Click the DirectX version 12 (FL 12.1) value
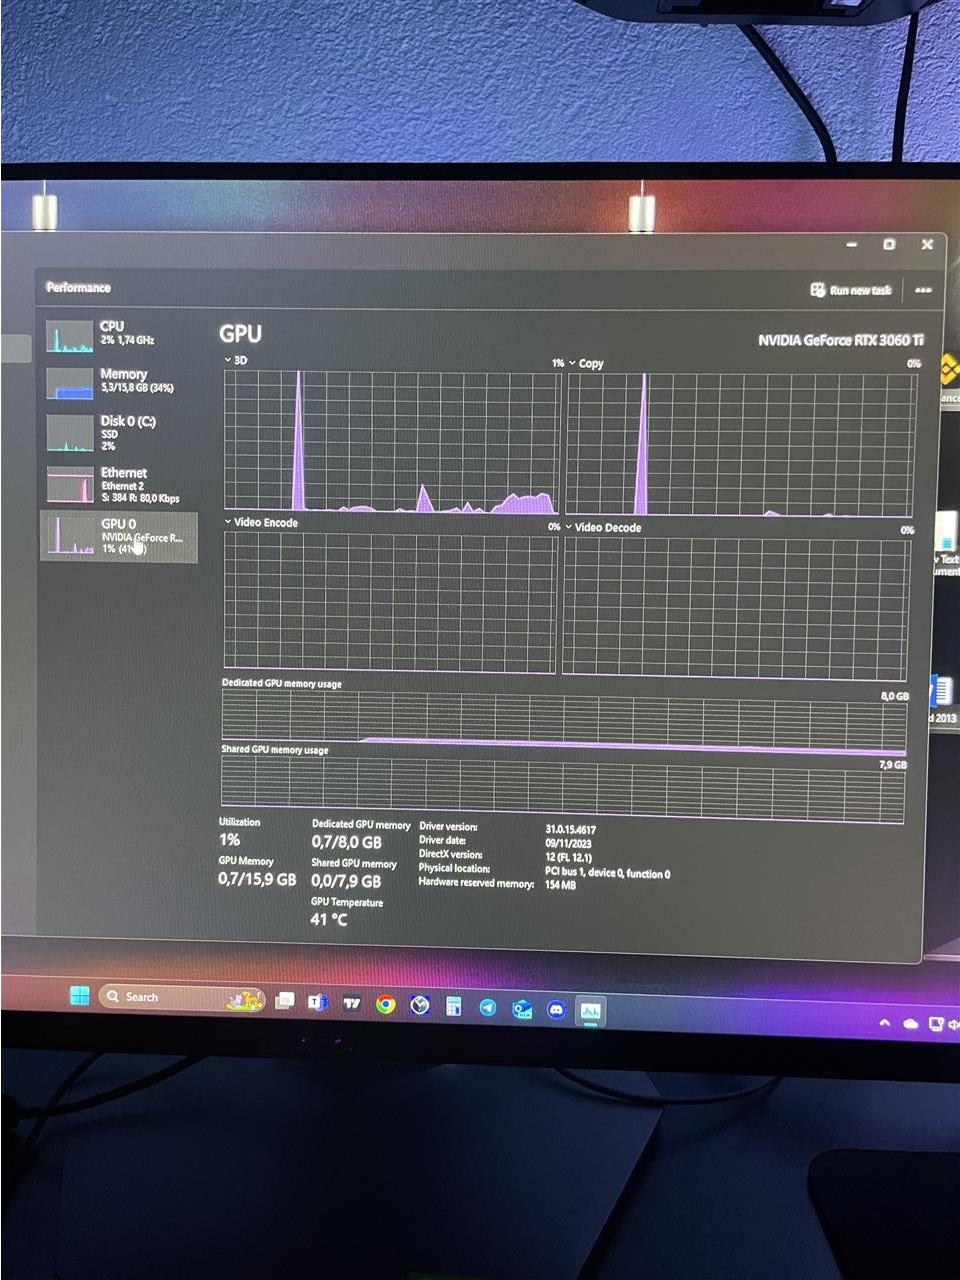This screenshot has width=960, height=1280. pyautogui.click(x=568, y=857)
